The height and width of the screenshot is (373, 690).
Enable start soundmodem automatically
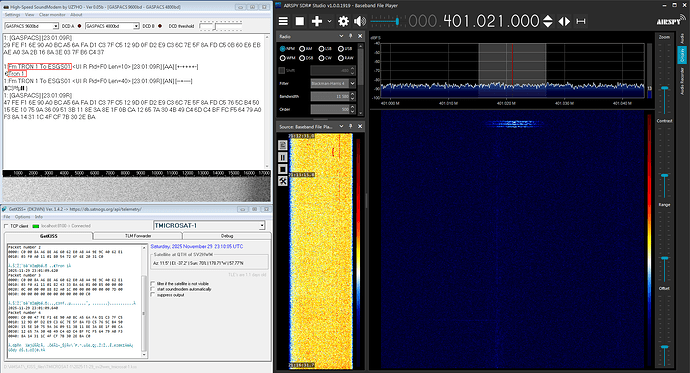click(153, 289)
